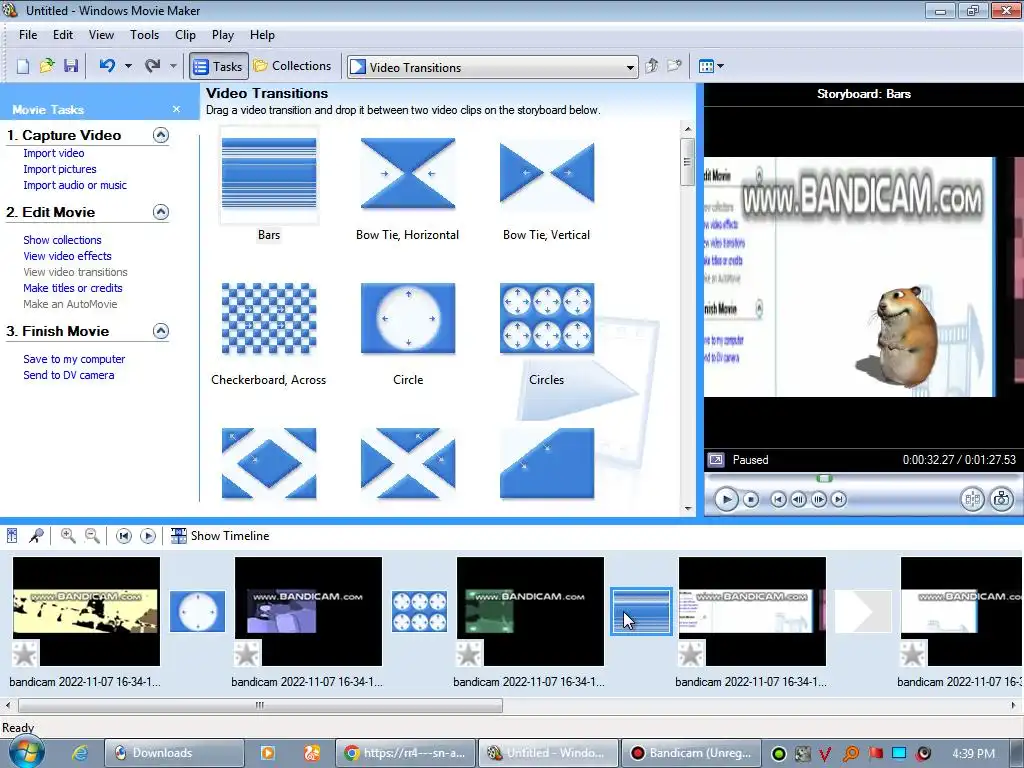Select the Circles transition in the collection

[547, 319]
